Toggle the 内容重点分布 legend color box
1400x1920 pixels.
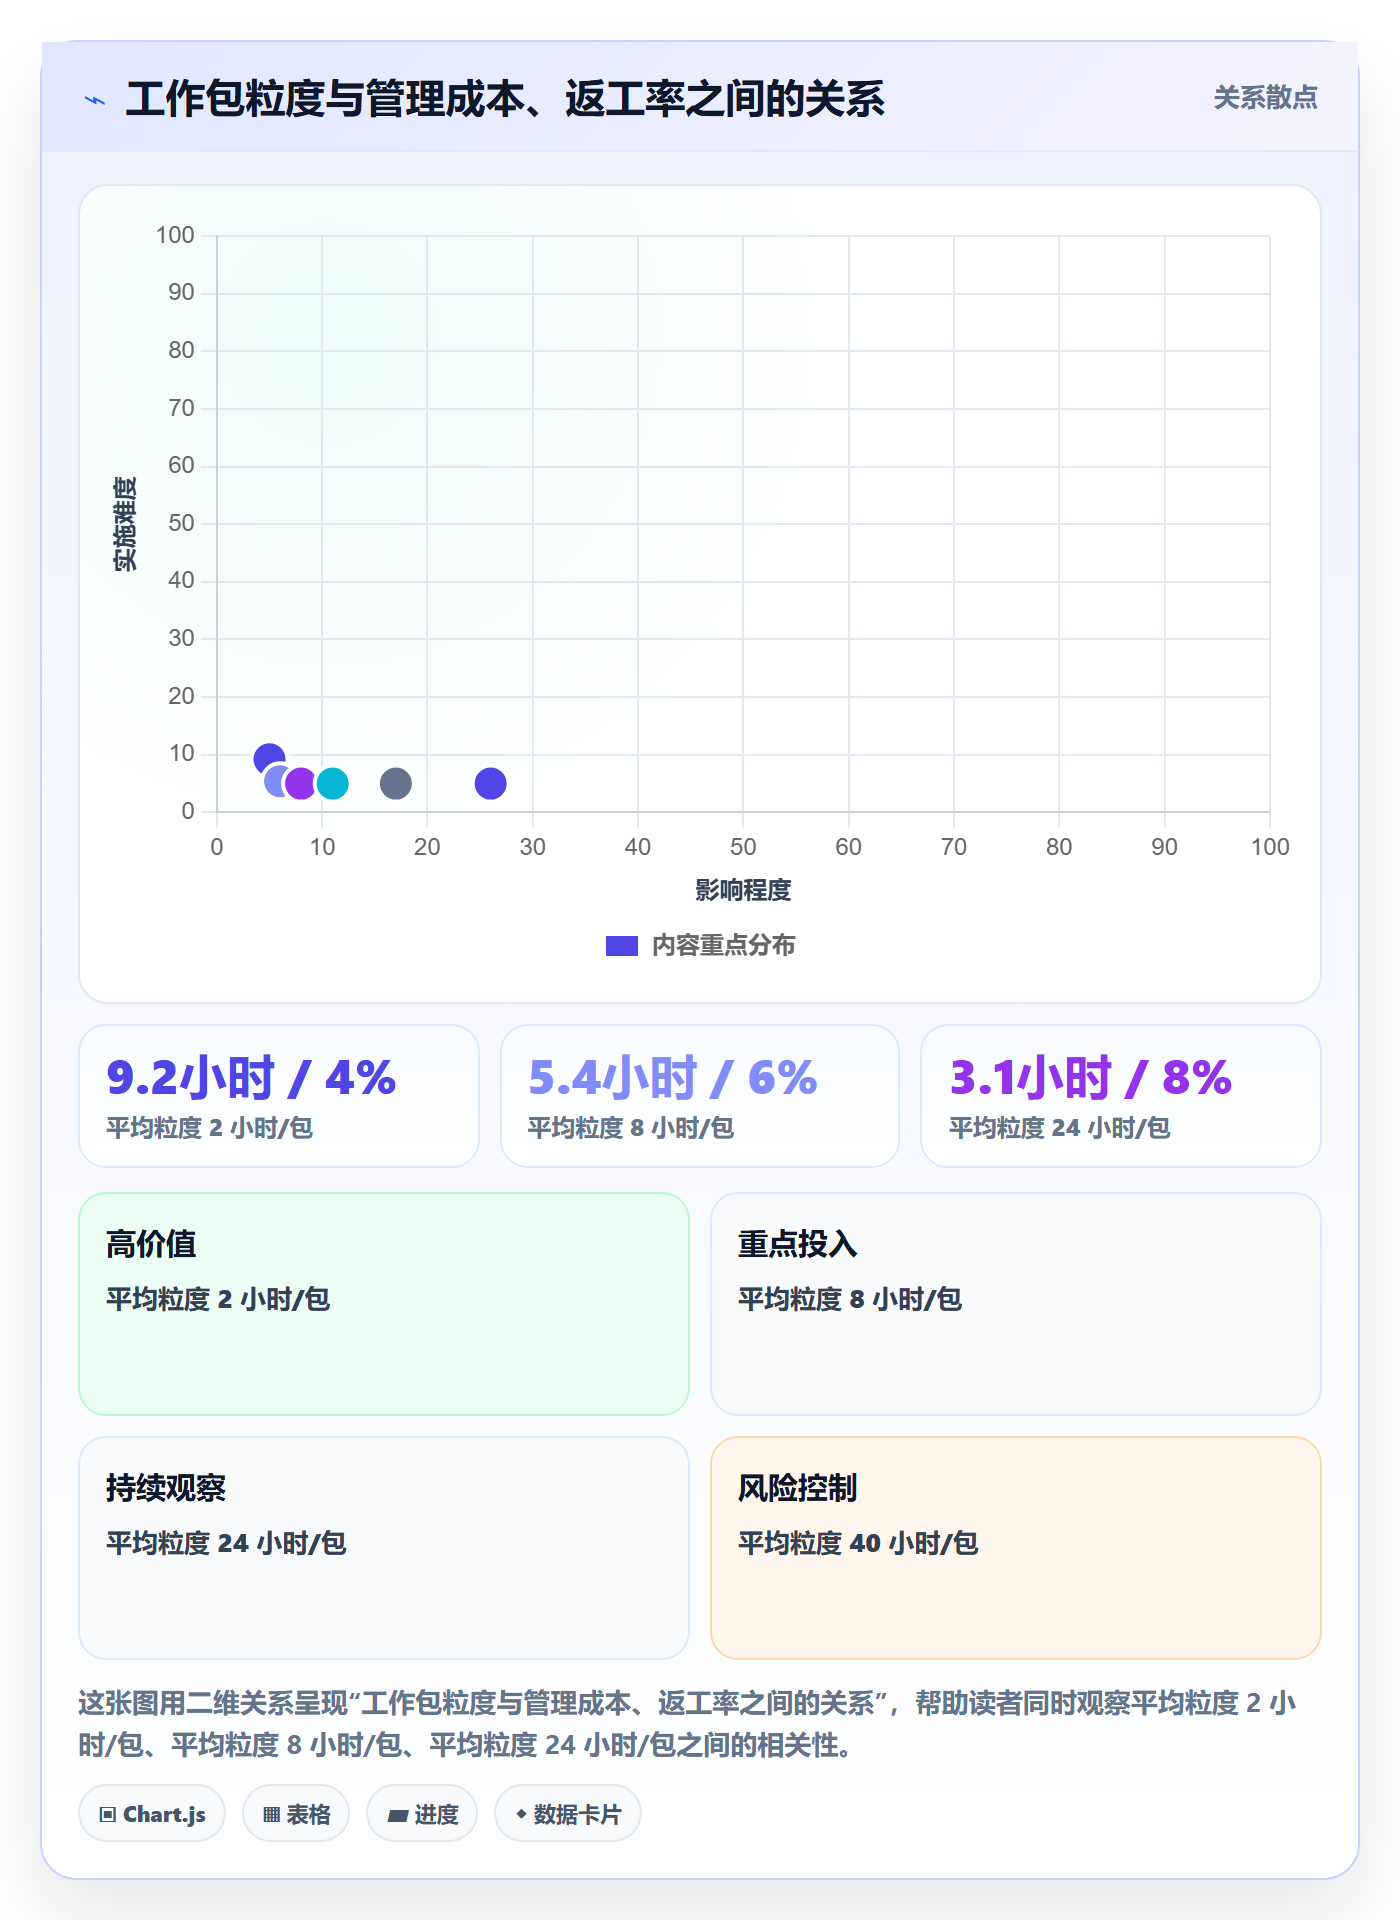(621, 946)
